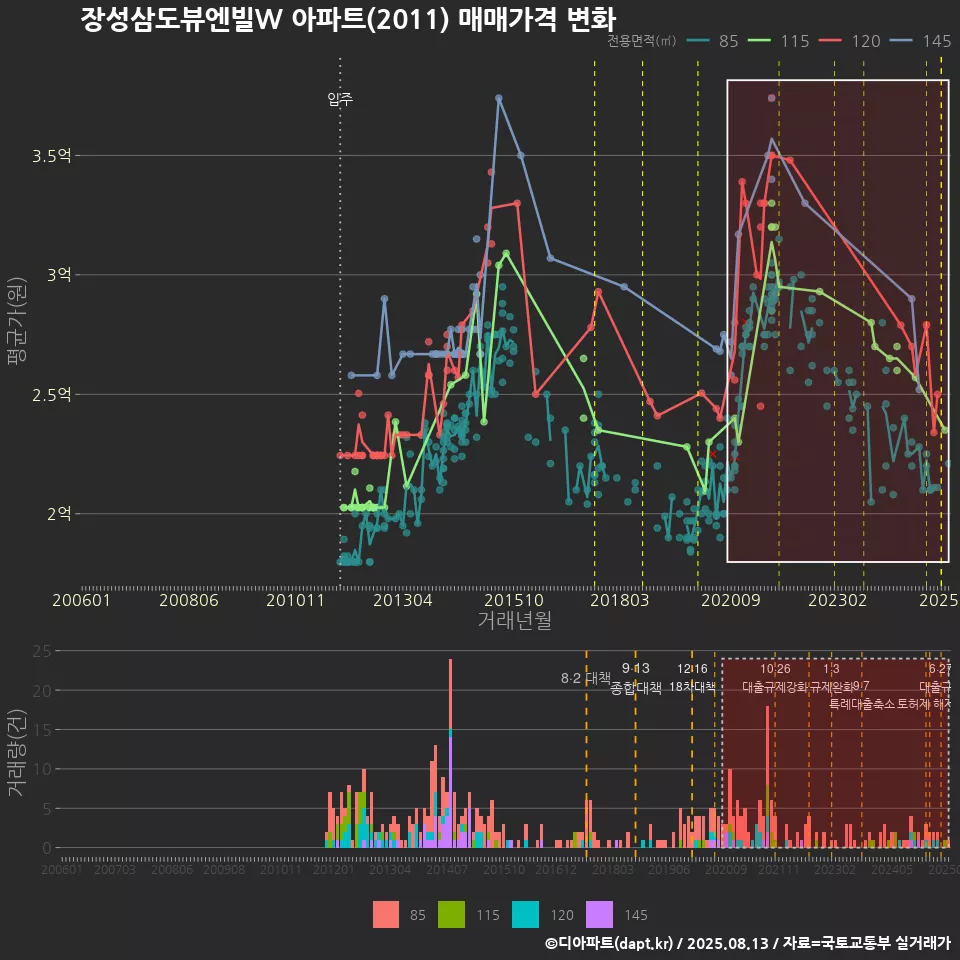
Task: Click 202111 on the volume chart x-axis
Action: click(x=779, y=869)
